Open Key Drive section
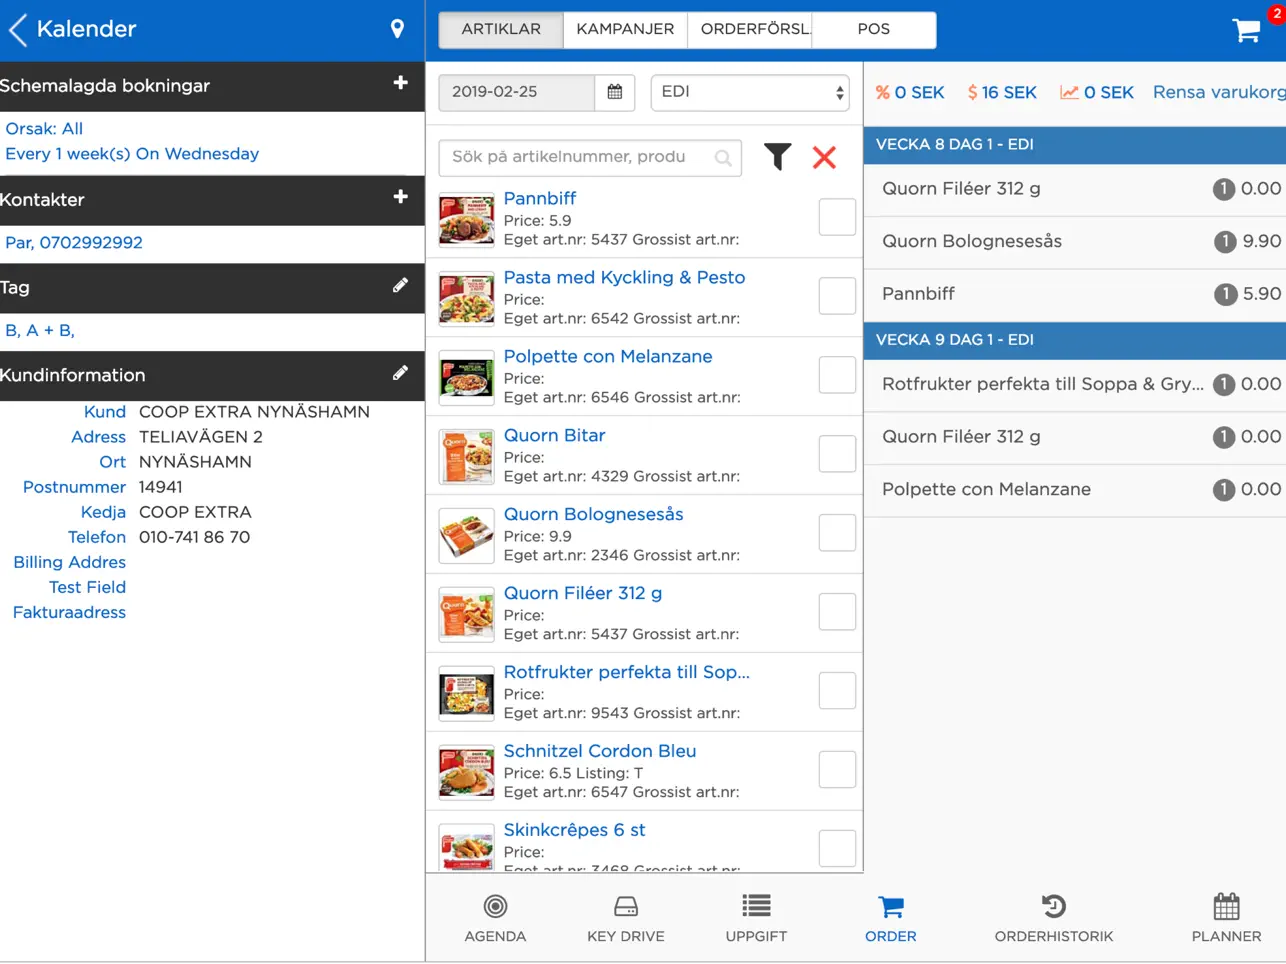 click(x=626, y=919)
